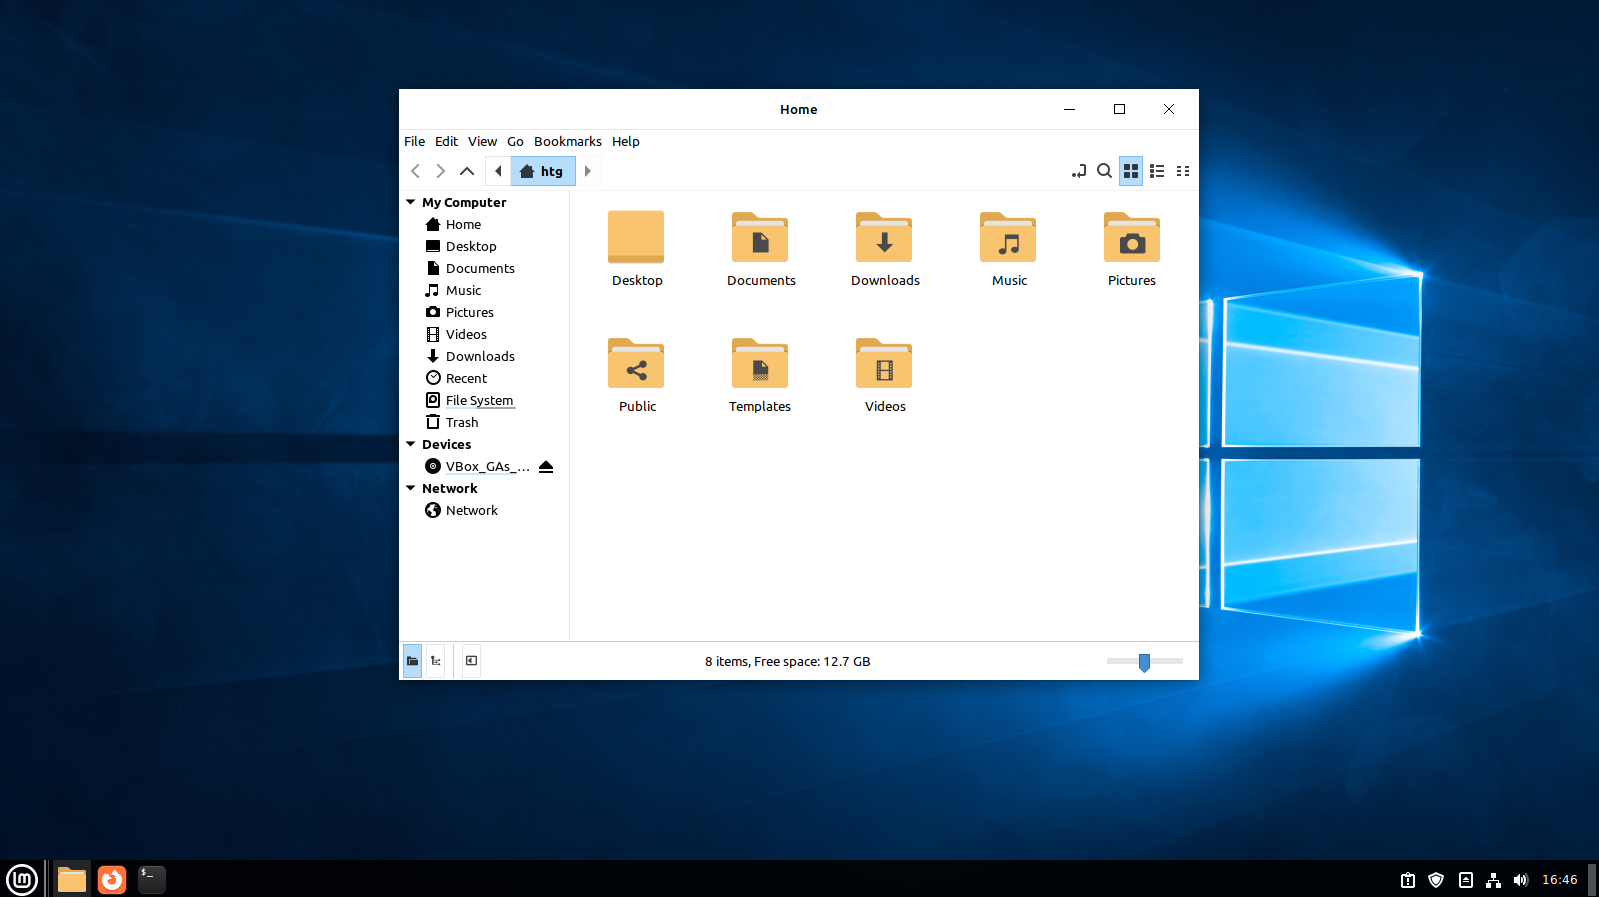Open the Firefox browser from taskbar

[112, 879]
